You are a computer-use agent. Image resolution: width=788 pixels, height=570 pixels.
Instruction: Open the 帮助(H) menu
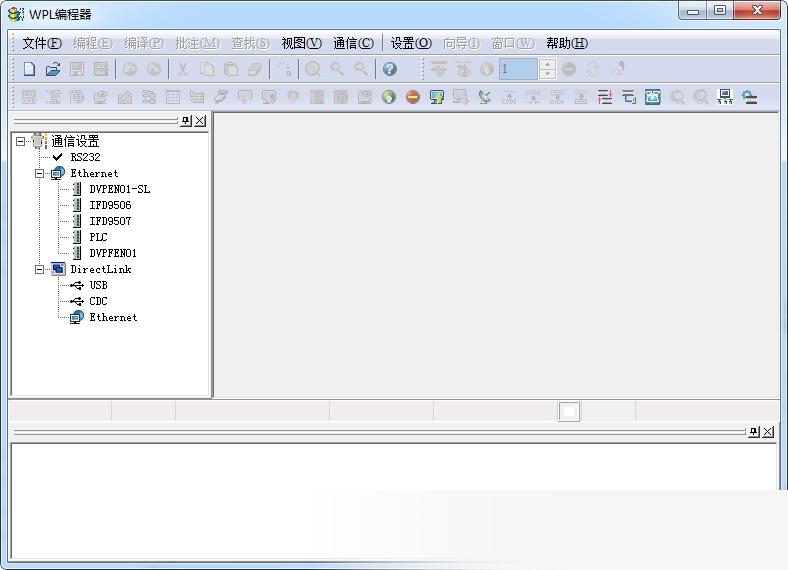click(567, 43)
